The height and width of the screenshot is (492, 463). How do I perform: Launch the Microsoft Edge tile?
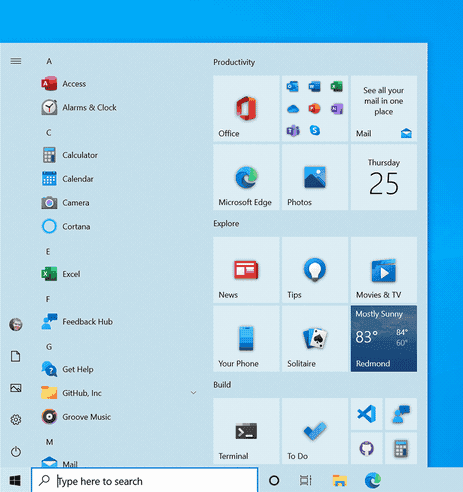(x=246, y=177)
